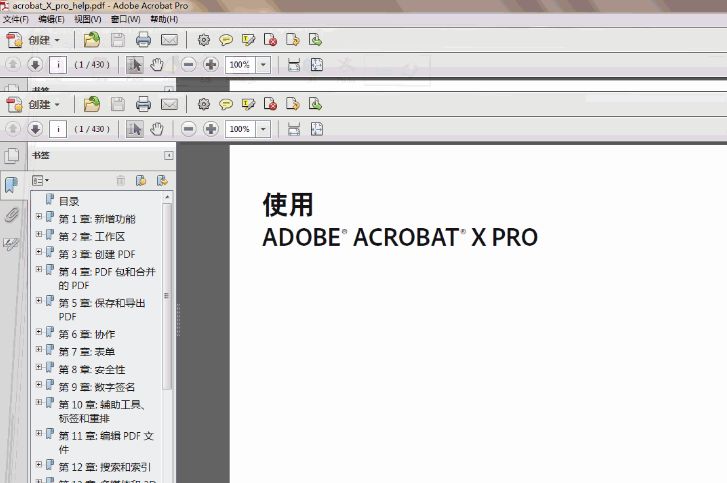Screen dimensions: 727x483
Task: Activate the Select tool in the lower toolbar
Action: (x=135, y=129)
